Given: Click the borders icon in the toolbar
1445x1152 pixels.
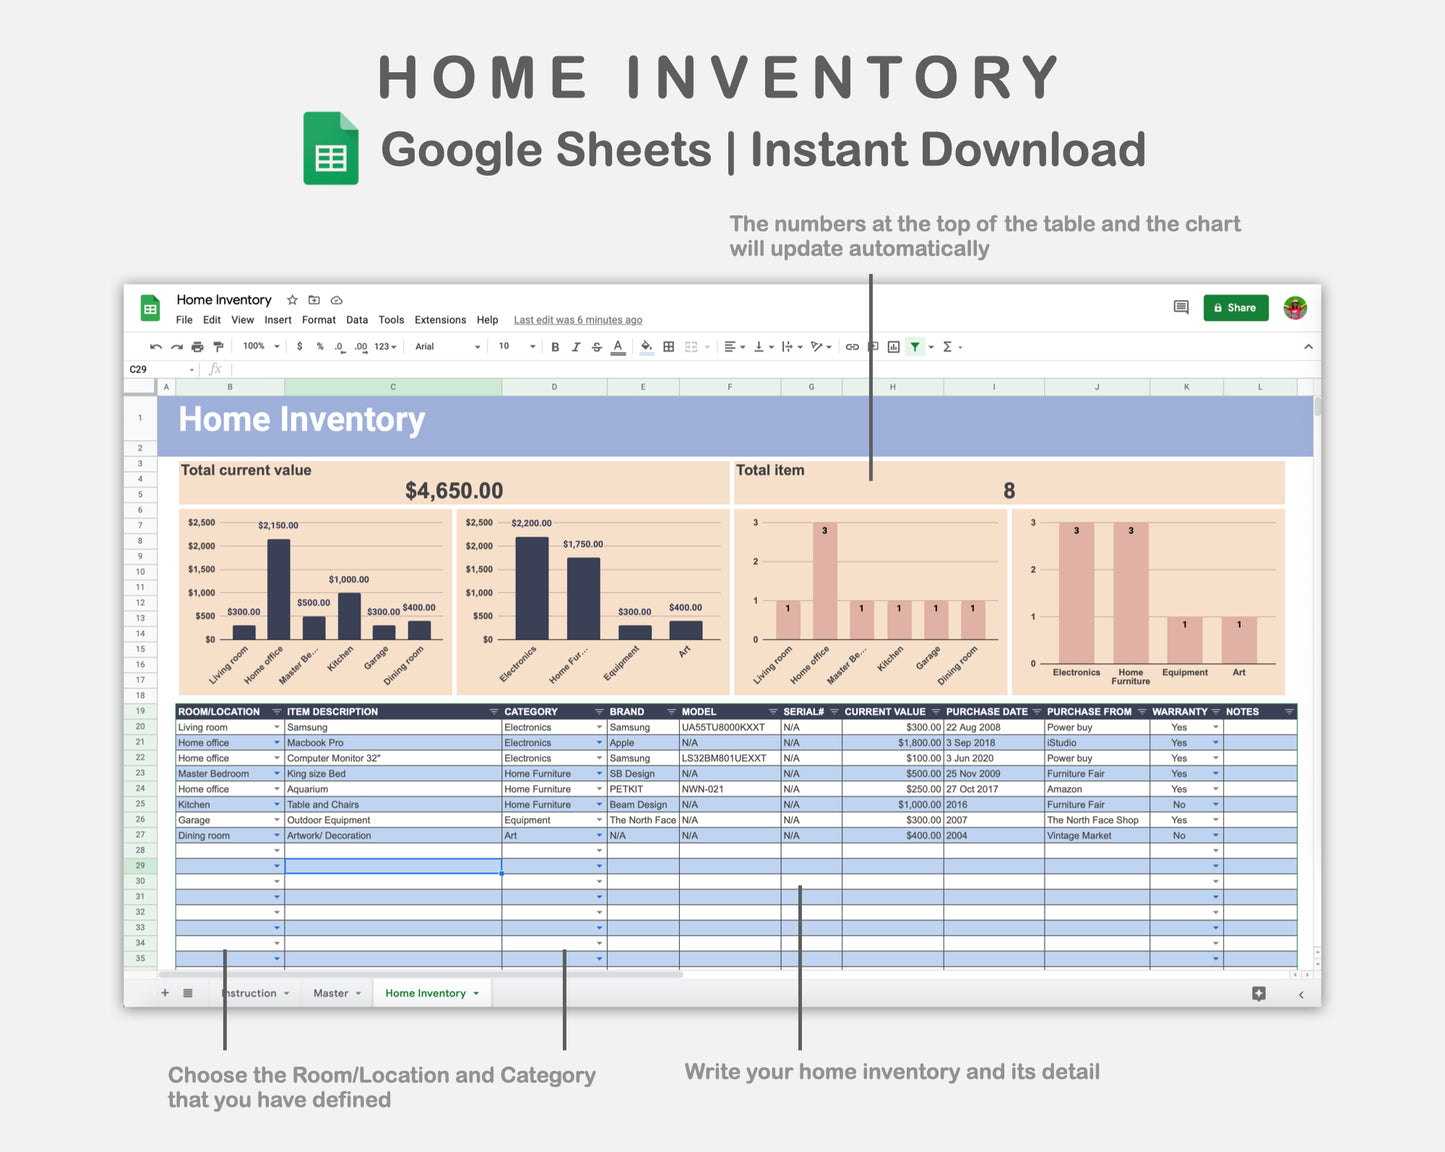Looking at the screenshot, I should 668,346.
